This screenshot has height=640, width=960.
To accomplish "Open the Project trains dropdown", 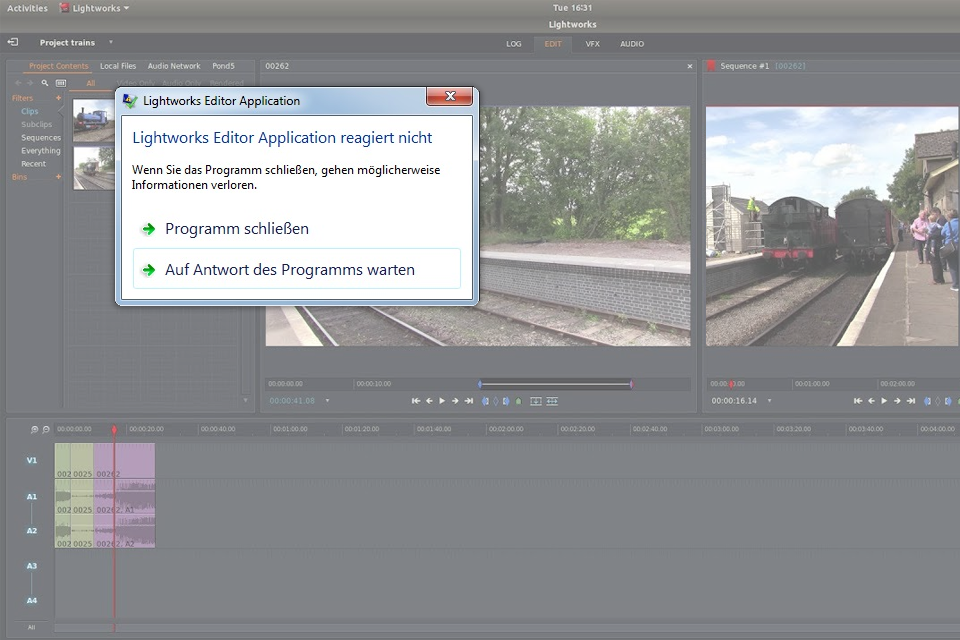I will 110,43.
